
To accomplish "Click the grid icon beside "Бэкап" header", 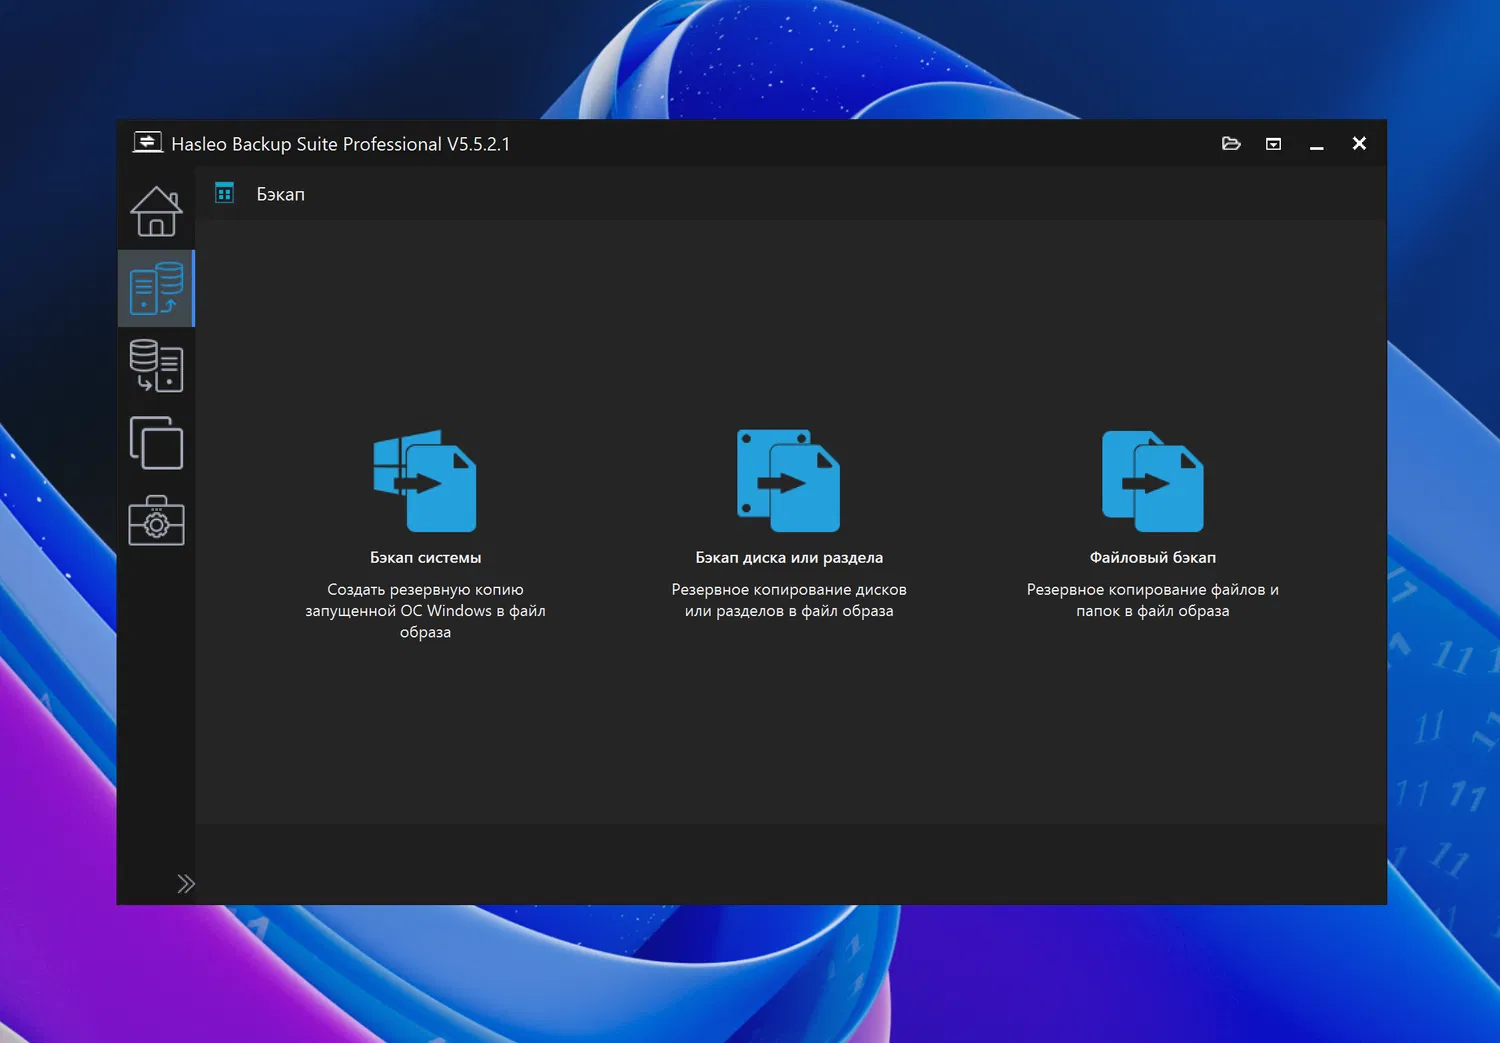I will point(224,193).
